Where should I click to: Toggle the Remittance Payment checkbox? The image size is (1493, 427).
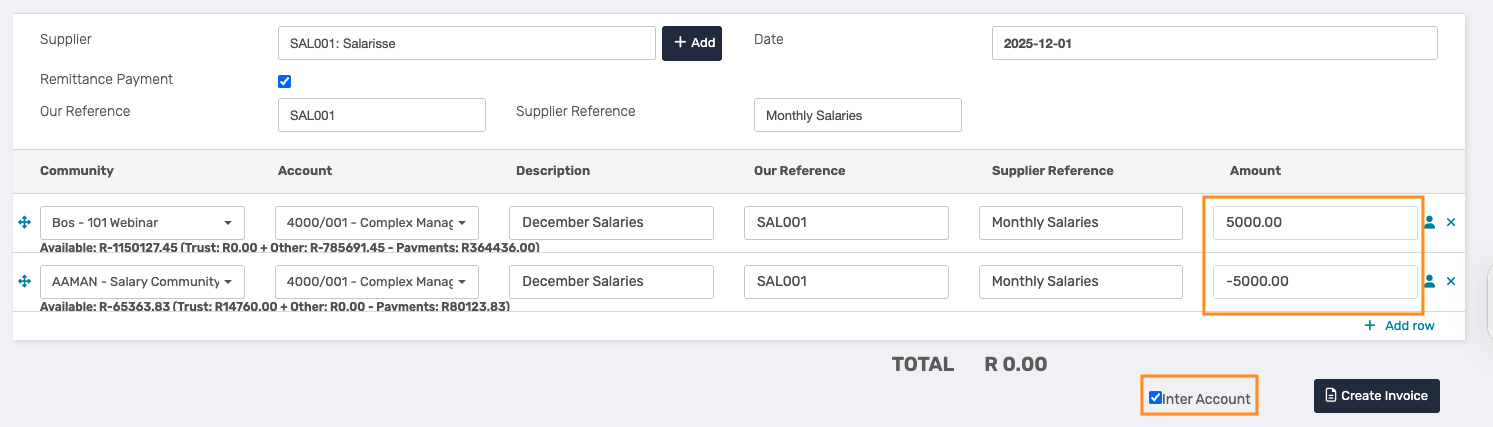tap(285, 82)
